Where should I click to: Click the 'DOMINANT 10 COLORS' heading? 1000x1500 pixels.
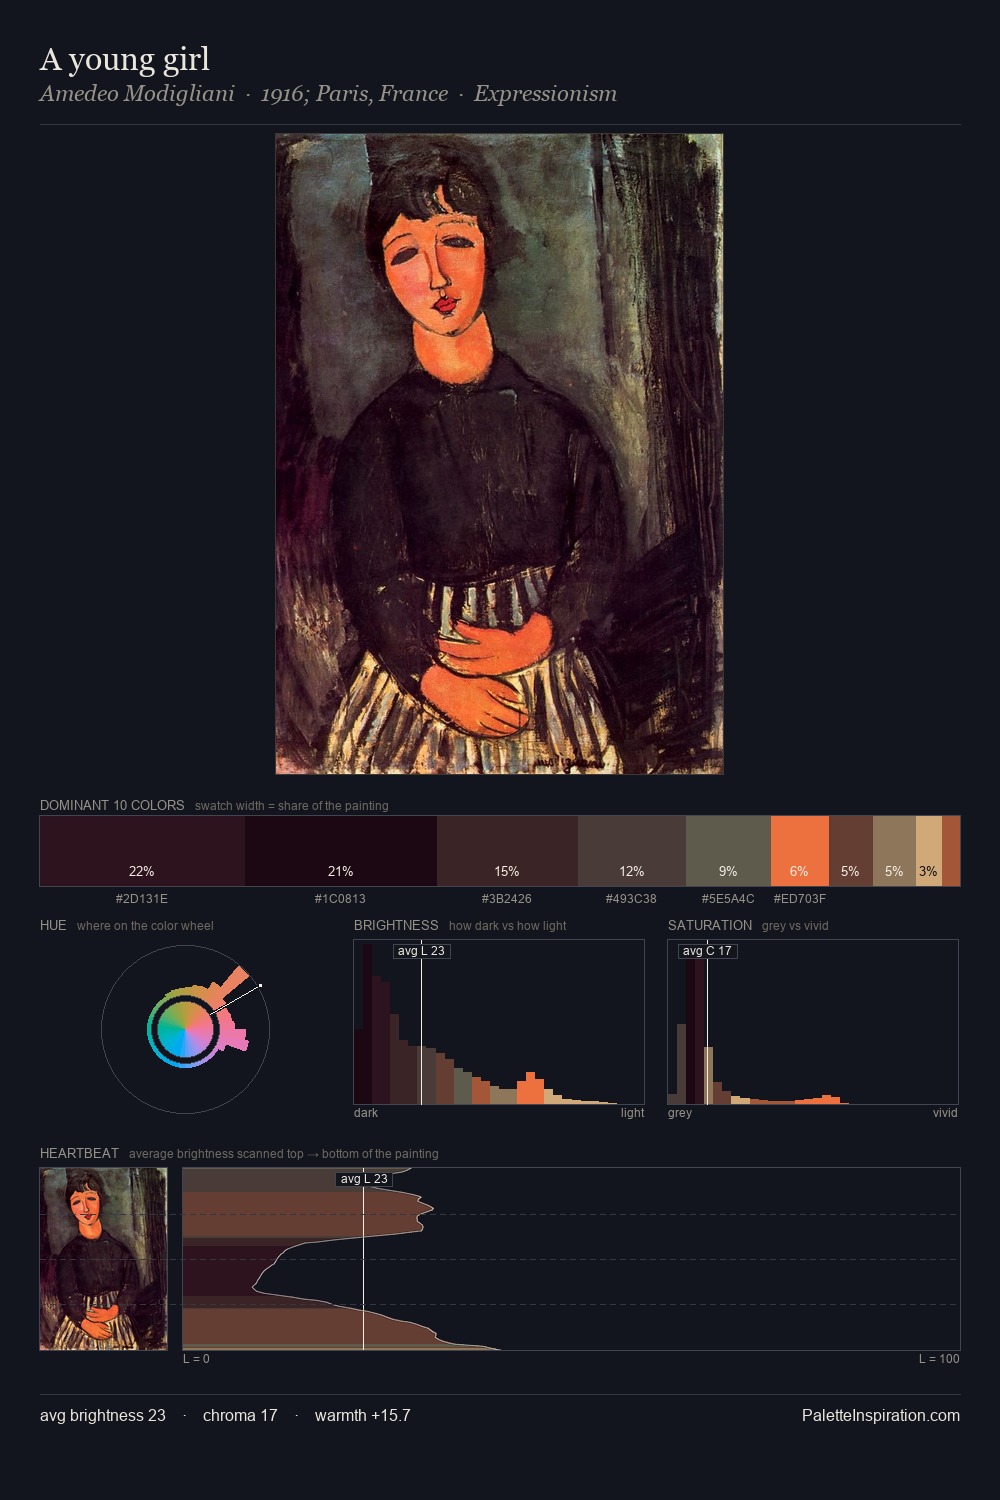112,805
